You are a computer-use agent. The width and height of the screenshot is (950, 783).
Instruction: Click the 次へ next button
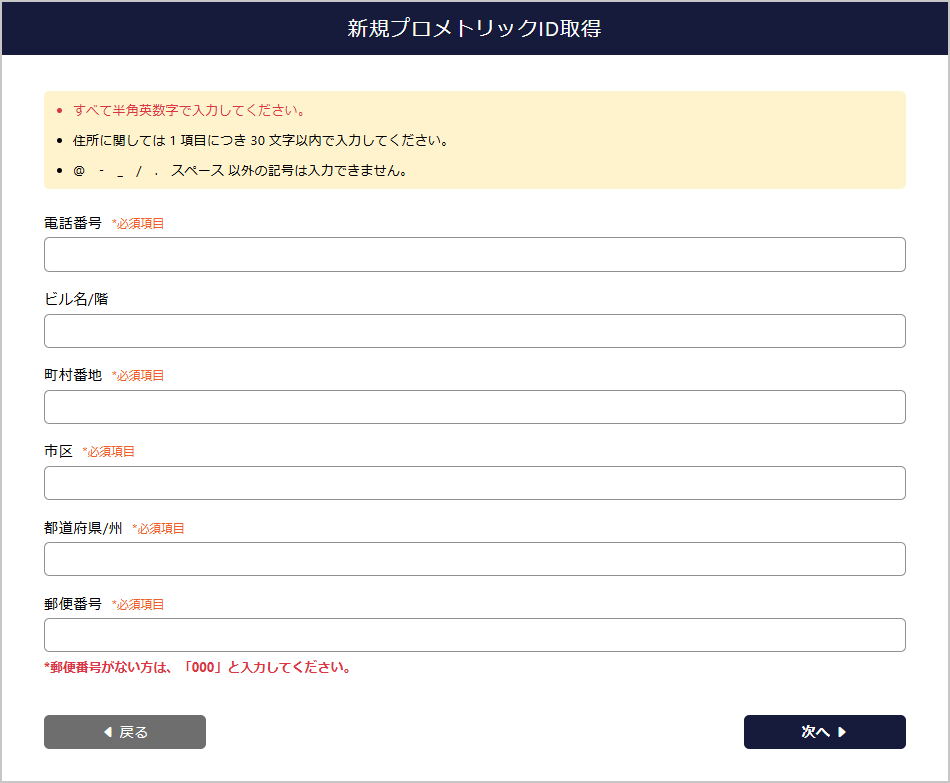824,731
